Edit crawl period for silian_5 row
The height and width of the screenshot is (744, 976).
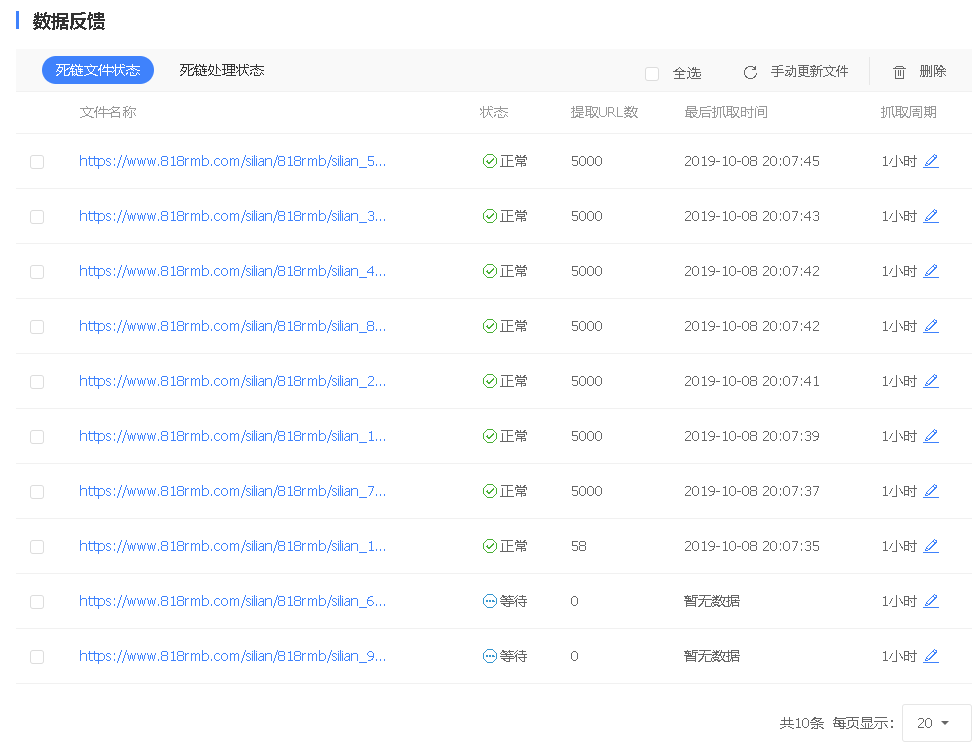[x=931, y=161]
